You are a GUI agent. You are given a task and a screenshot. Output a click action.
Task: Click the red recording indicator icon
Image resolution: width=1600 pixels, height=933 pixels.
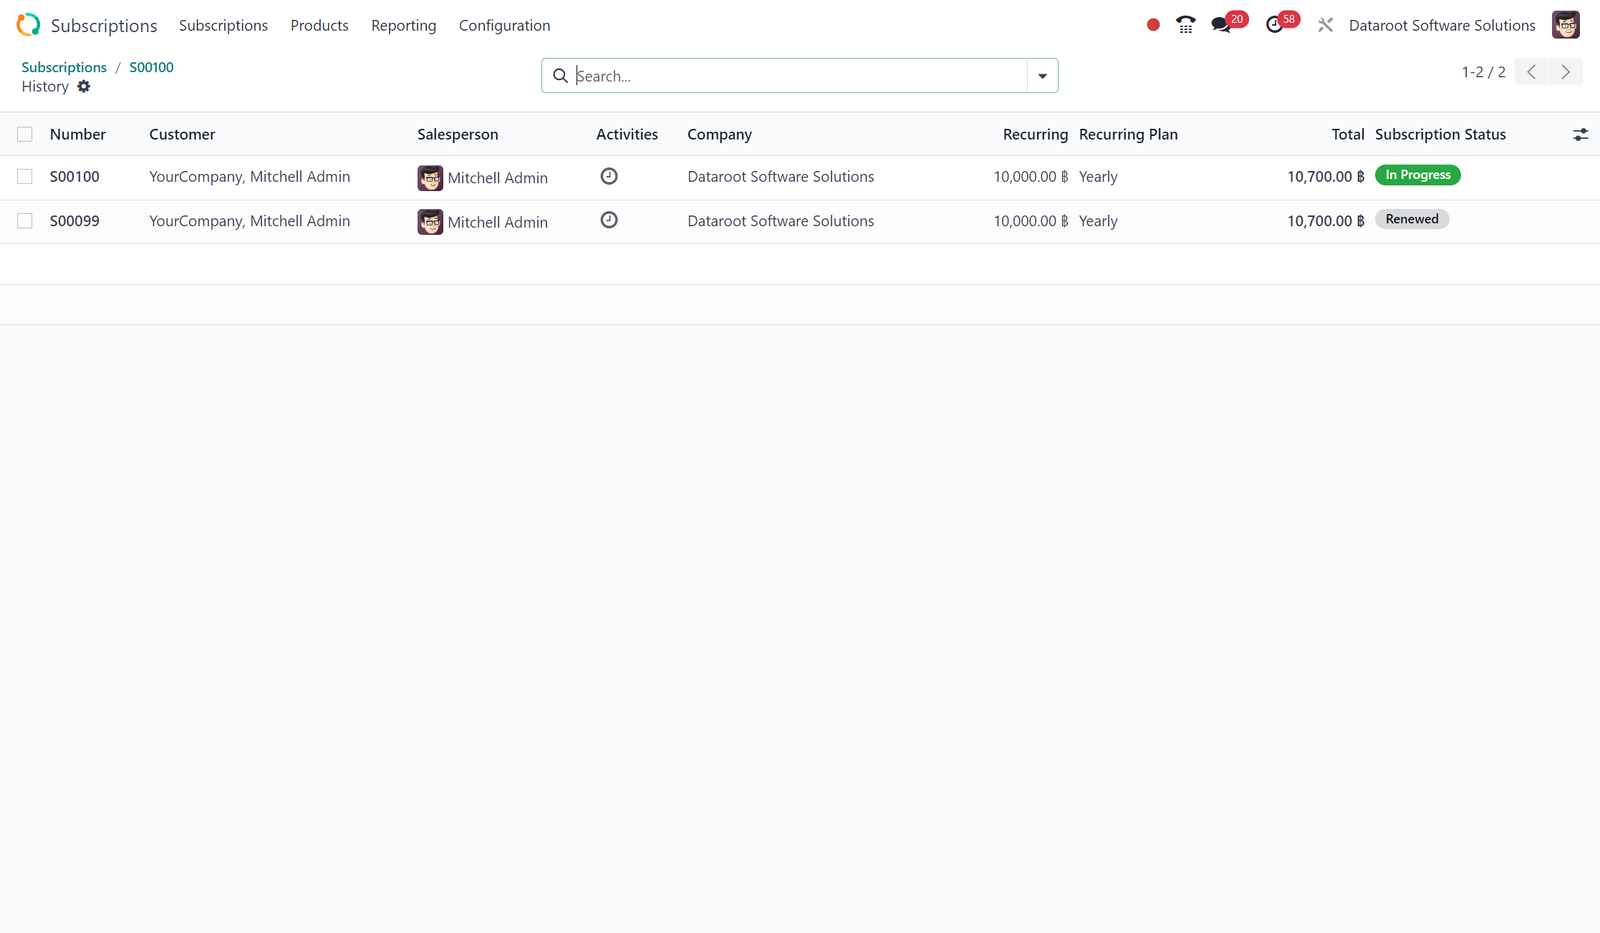[1153, 25]
